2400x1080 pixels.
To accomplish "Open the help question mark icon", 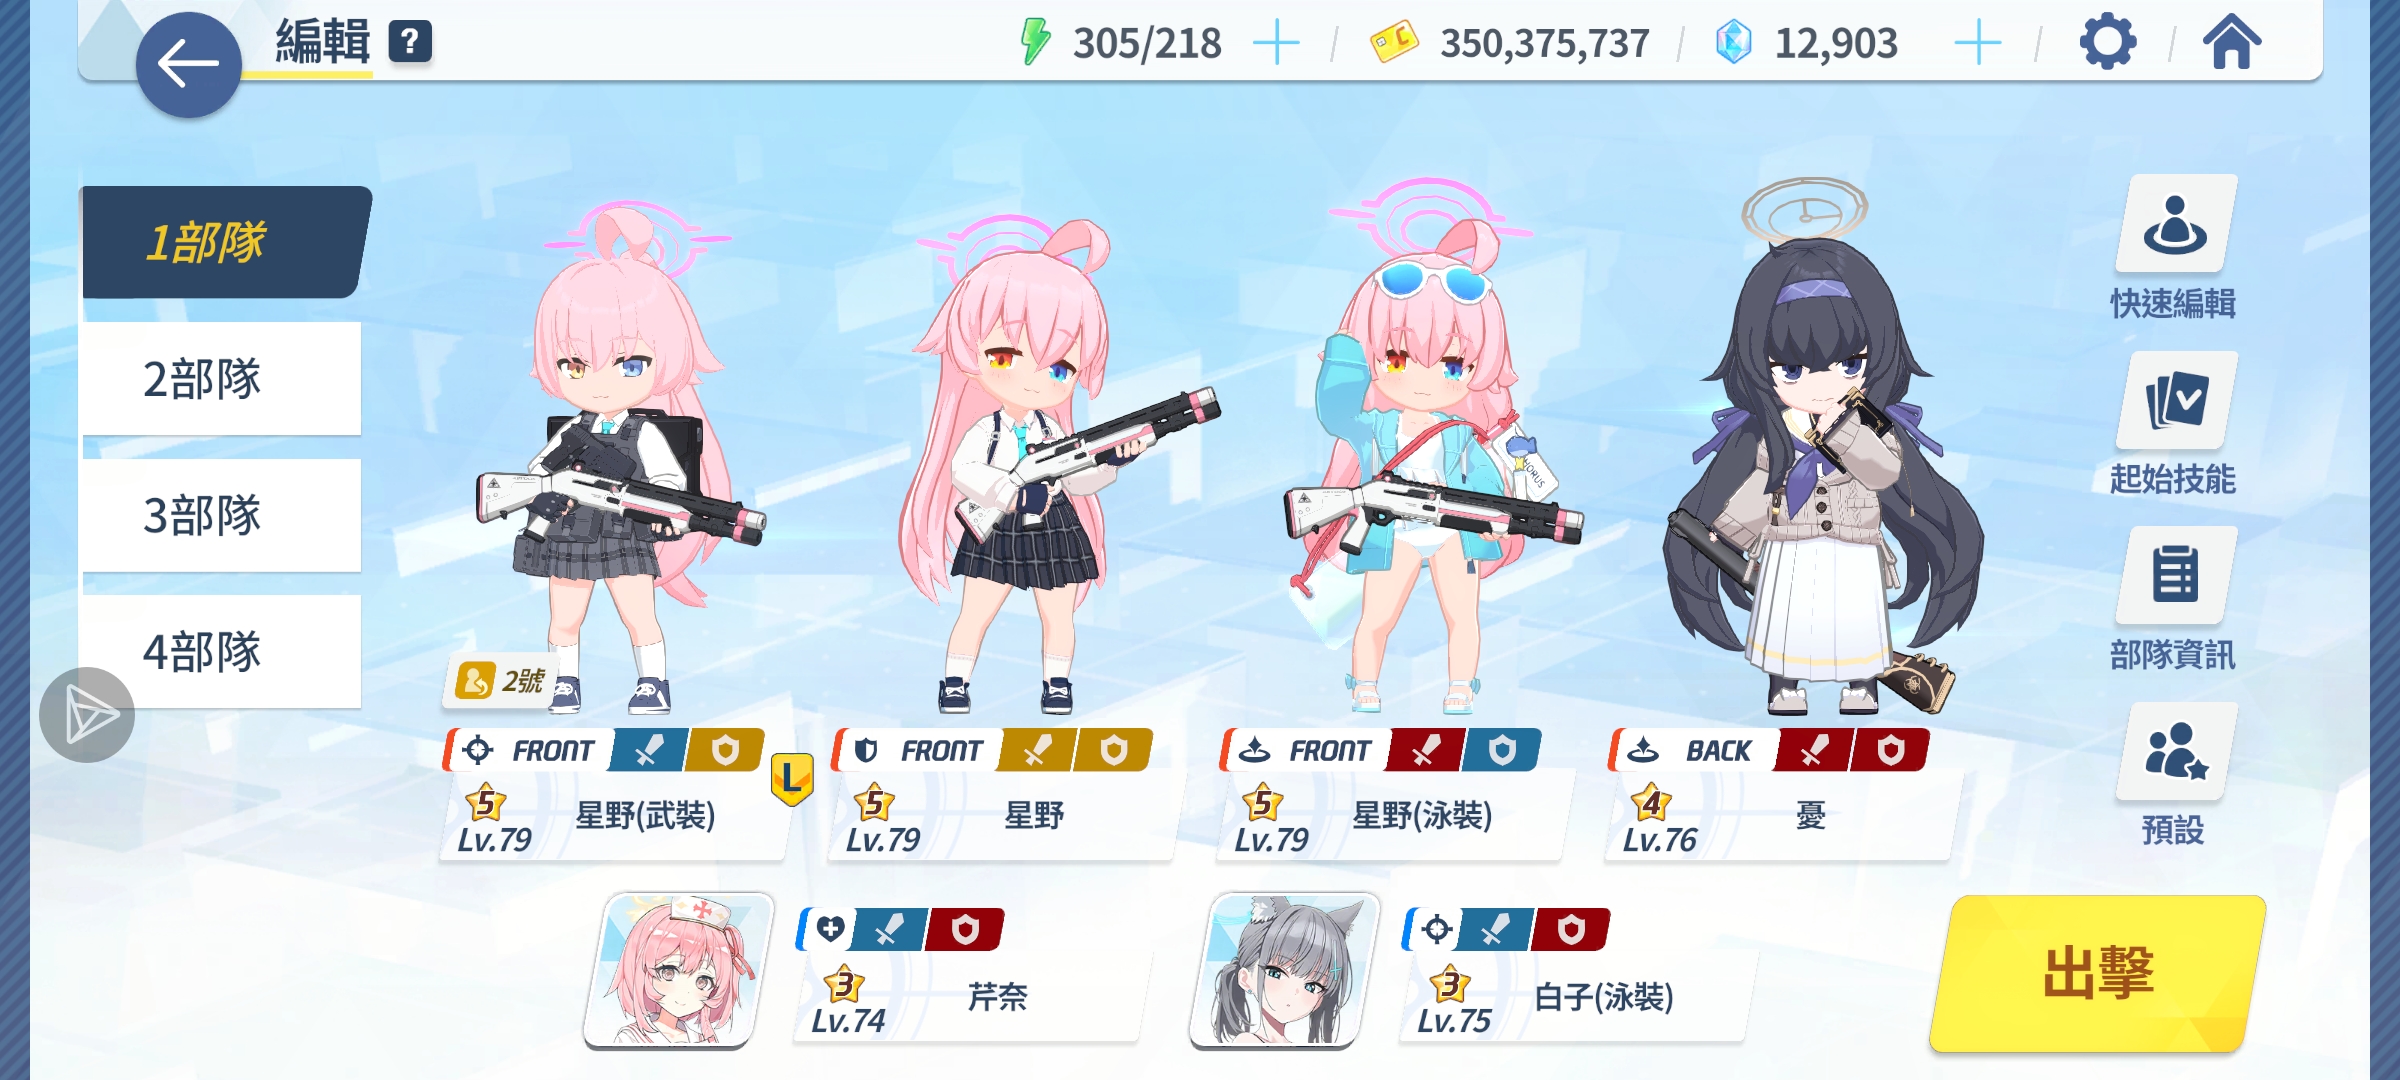I will coord(410,42).
